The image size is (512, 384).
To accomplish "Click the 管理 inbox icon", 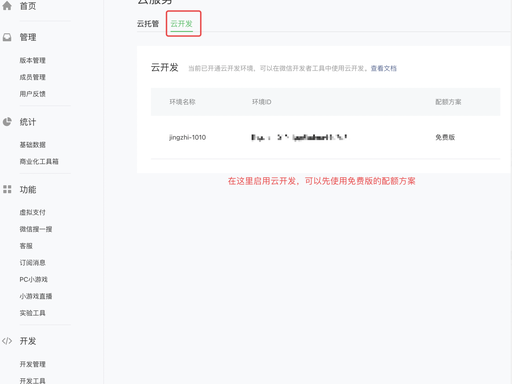I will 7,37.
